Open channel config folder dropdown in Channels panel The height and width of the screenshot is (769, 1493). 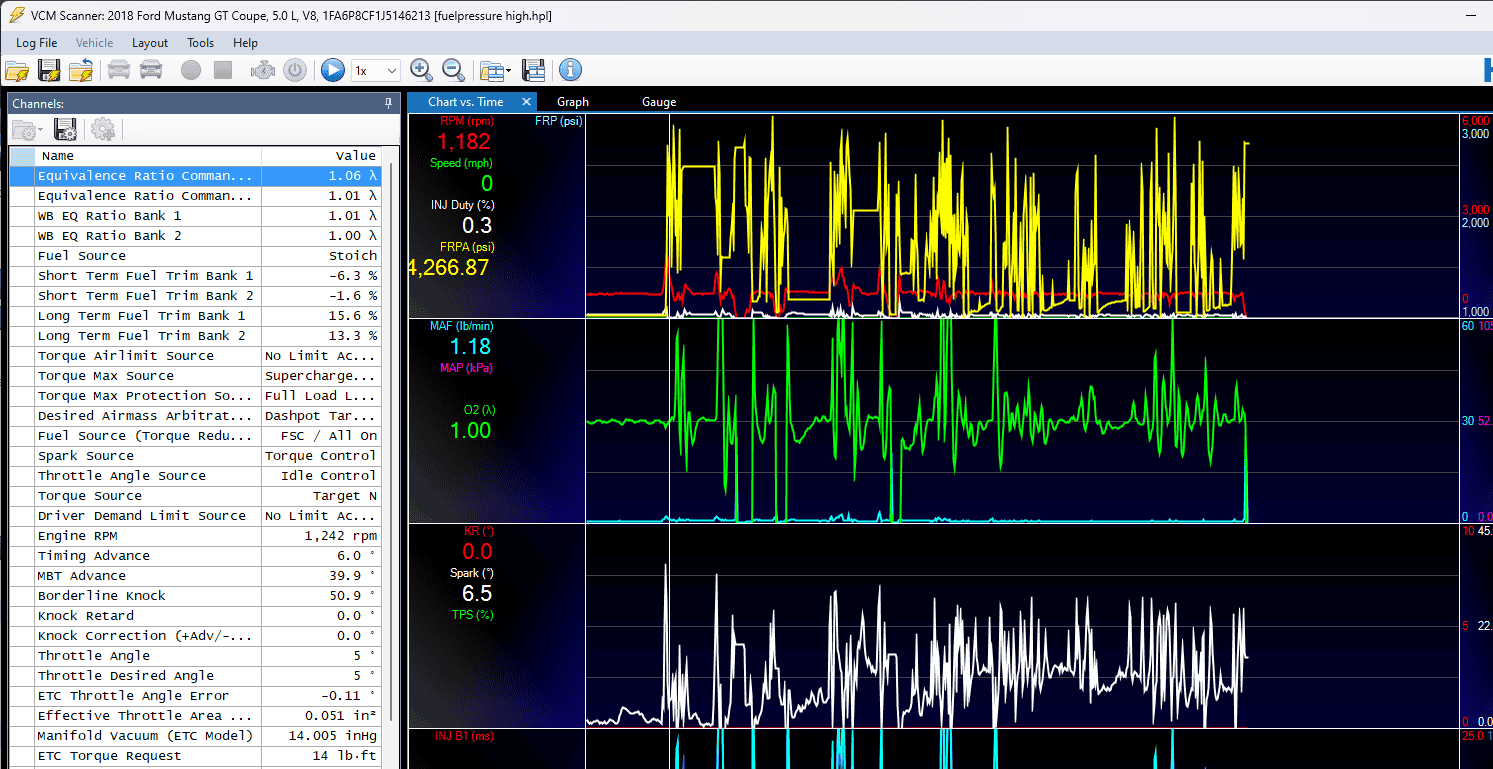pos(26,129)
